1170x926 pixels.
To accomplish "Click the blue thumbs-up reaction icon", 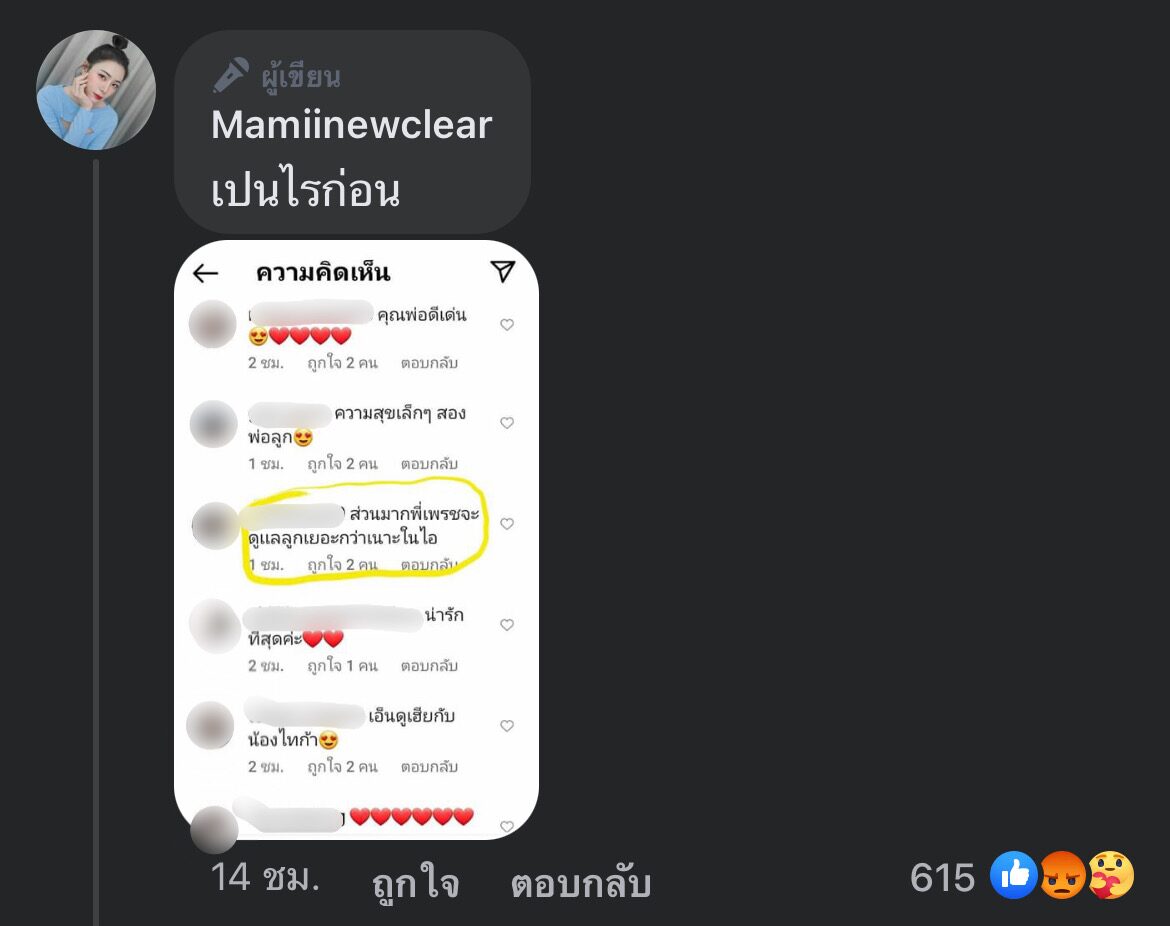I will pyautogui.click(x=1013, y=875).
